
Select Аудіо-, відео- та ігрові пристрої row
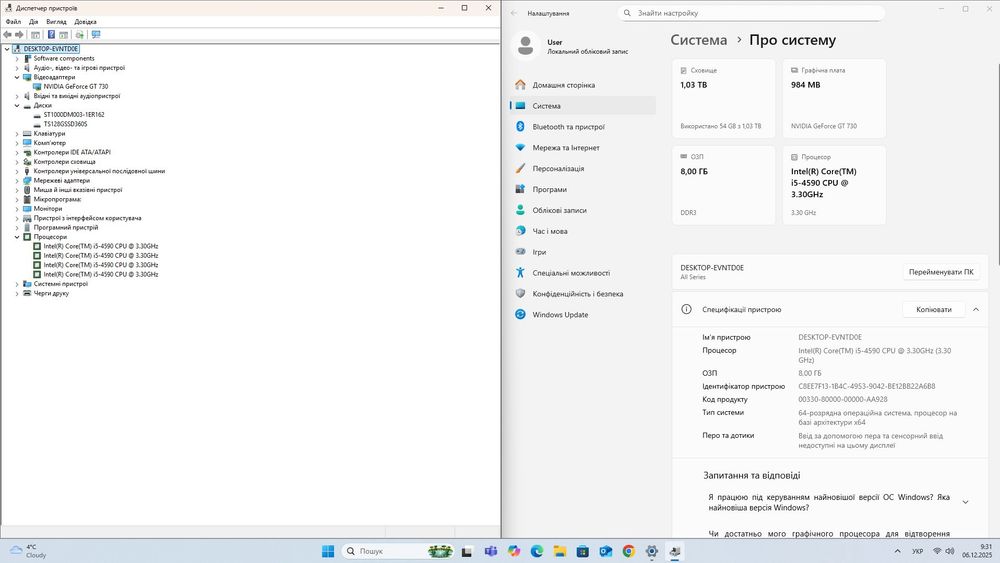click(79, 68)
